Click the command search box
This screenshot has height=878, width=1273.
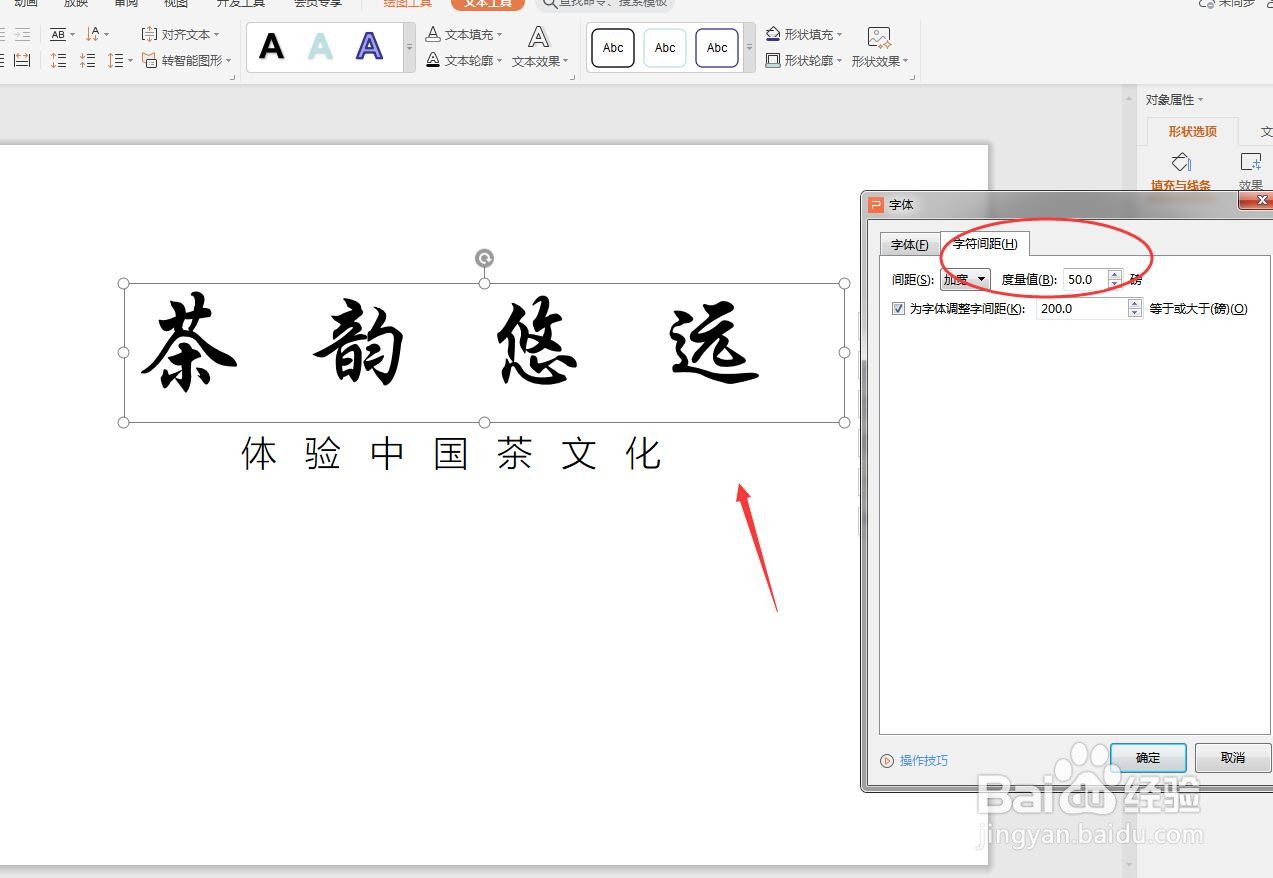605,4
